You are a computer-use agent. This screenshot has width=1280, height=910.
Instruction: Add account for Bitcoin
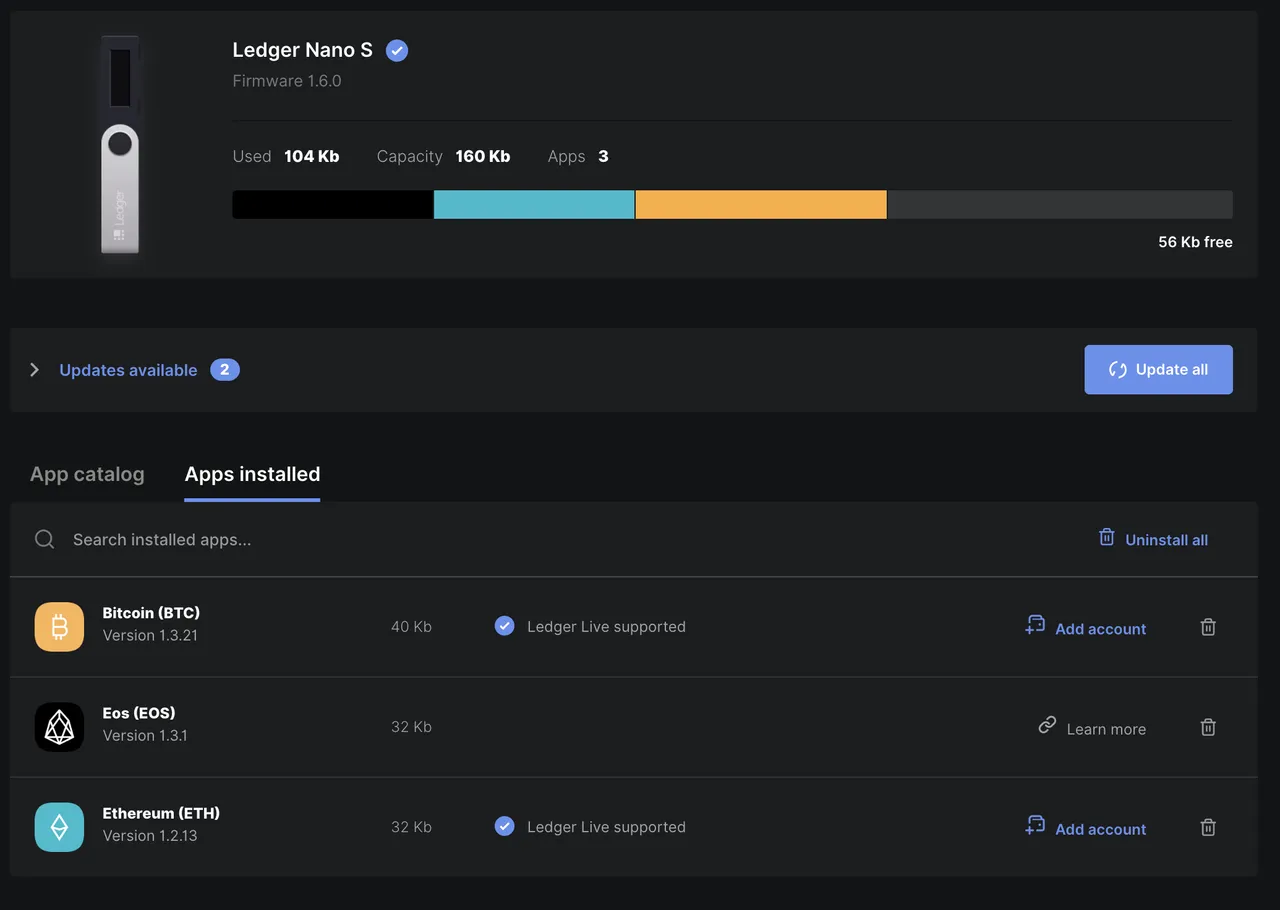pos(1085,627)
